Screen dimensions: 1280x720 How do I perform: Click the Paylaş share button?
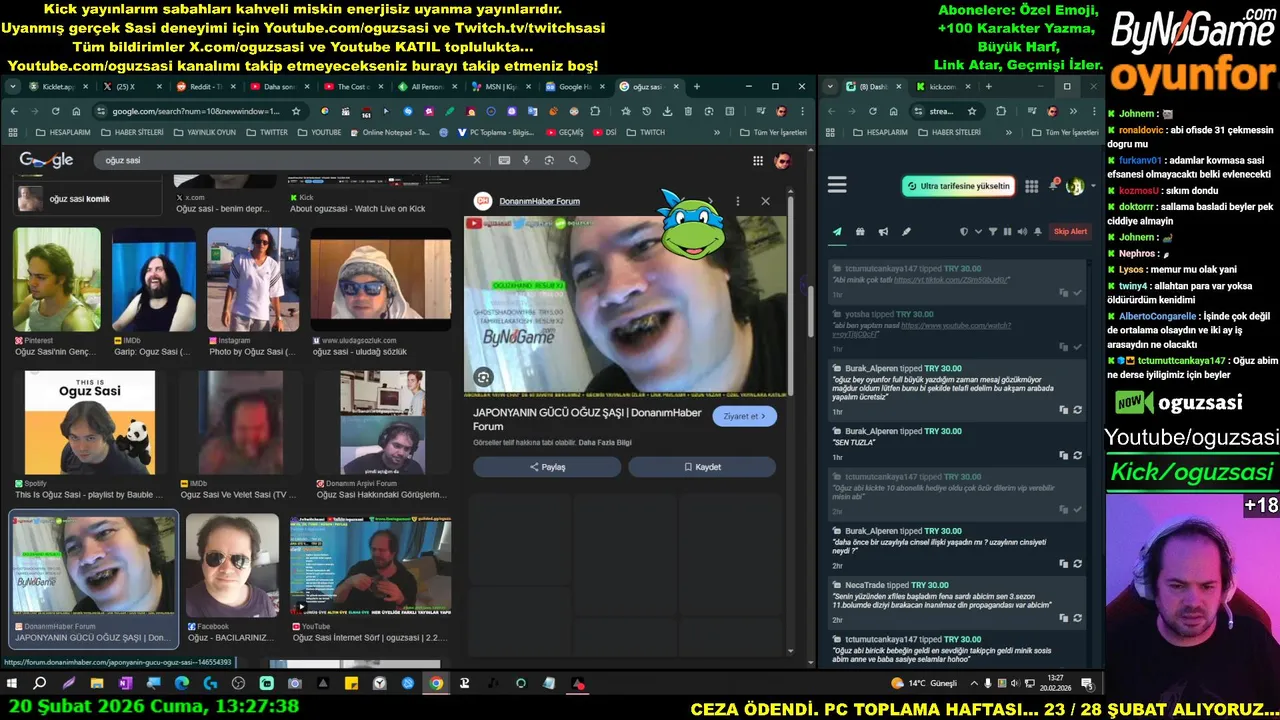coord(547,467)
